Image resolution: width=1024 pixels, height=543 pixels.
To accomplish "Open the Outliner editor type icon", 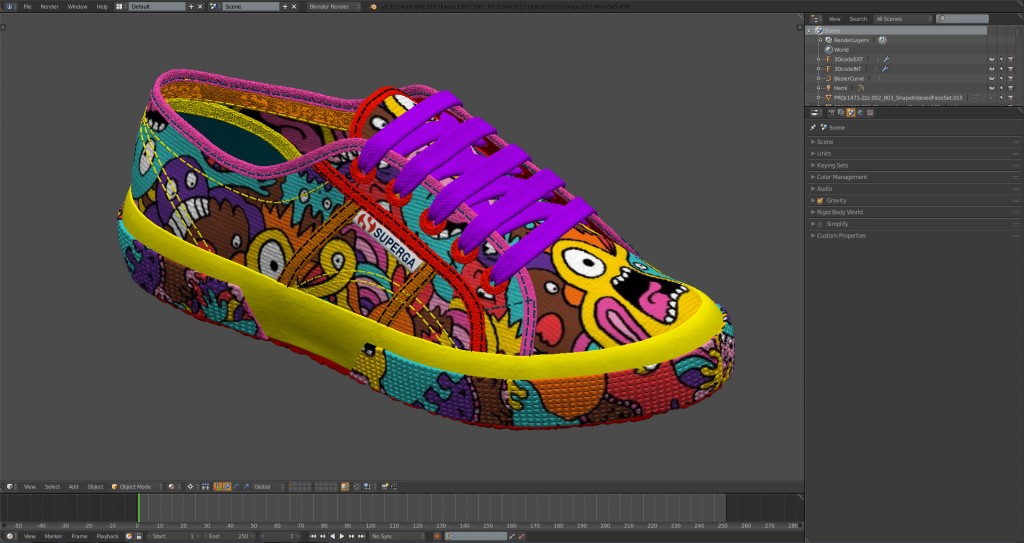I will tap(816, 19).
